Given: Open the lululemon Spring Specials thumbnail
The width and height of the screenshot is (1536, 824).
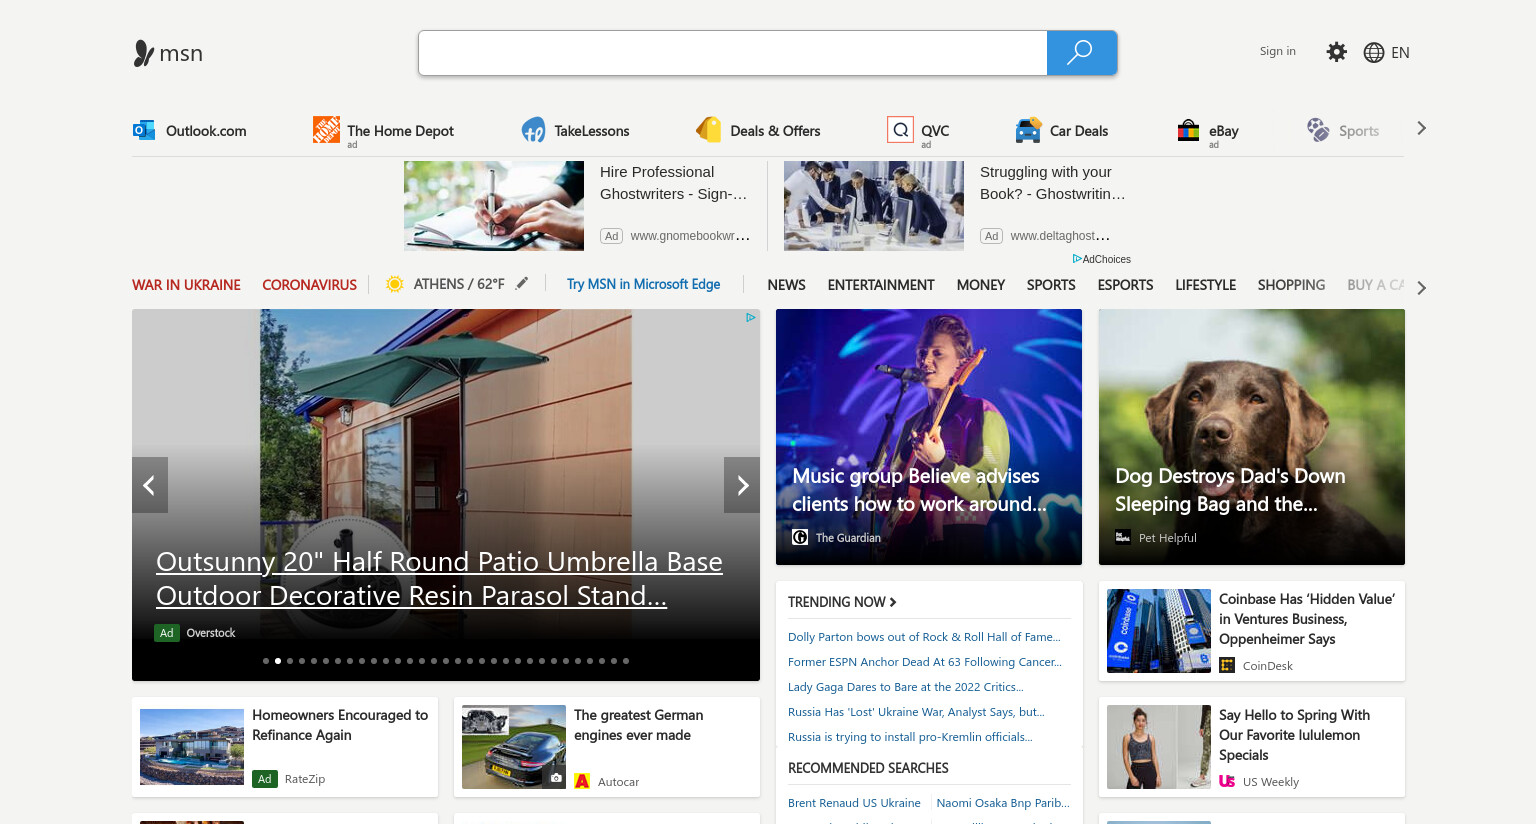Looking at the screenshot, I should 1159,747.
